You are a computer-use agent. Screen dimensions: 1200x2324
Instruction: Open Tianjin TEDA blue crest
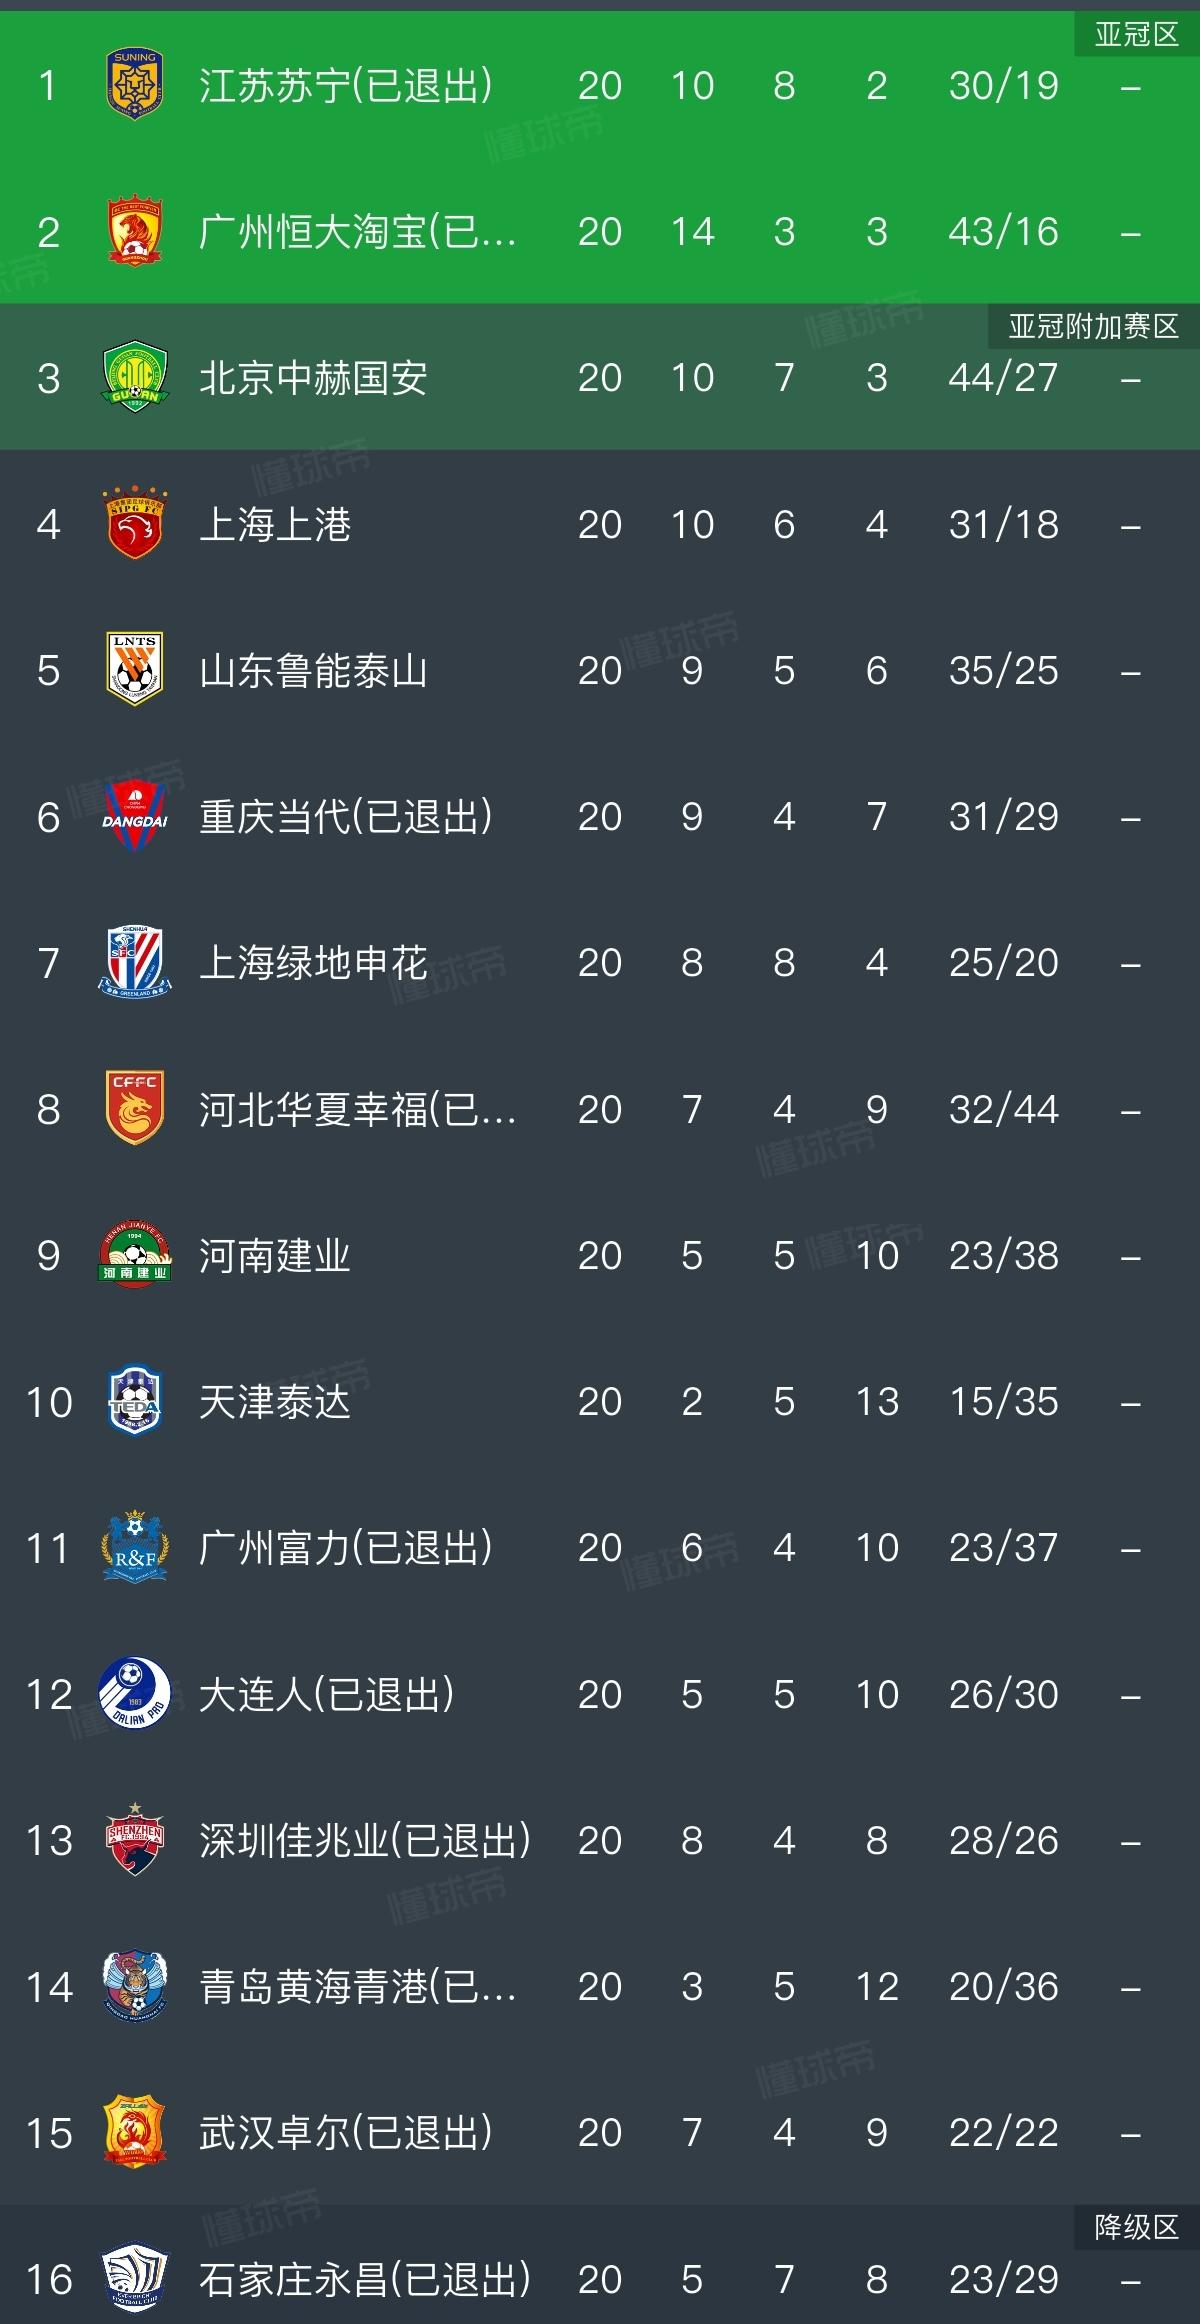(x=134, y=1401)
